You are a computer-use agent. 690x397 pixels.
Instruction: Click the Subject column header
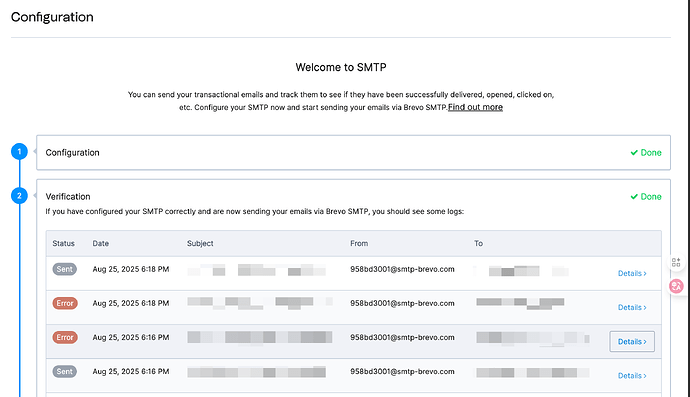click(x=200, y=243)
